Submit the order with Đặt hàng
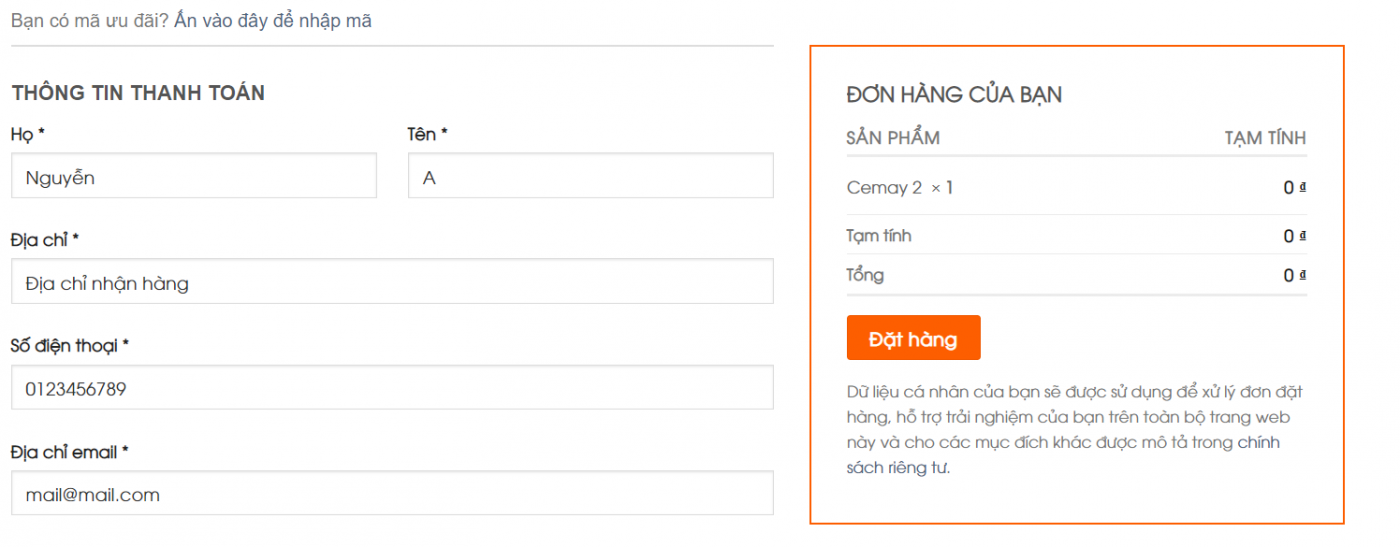This screenshot has height=547, width=1400. coord(913,338)
